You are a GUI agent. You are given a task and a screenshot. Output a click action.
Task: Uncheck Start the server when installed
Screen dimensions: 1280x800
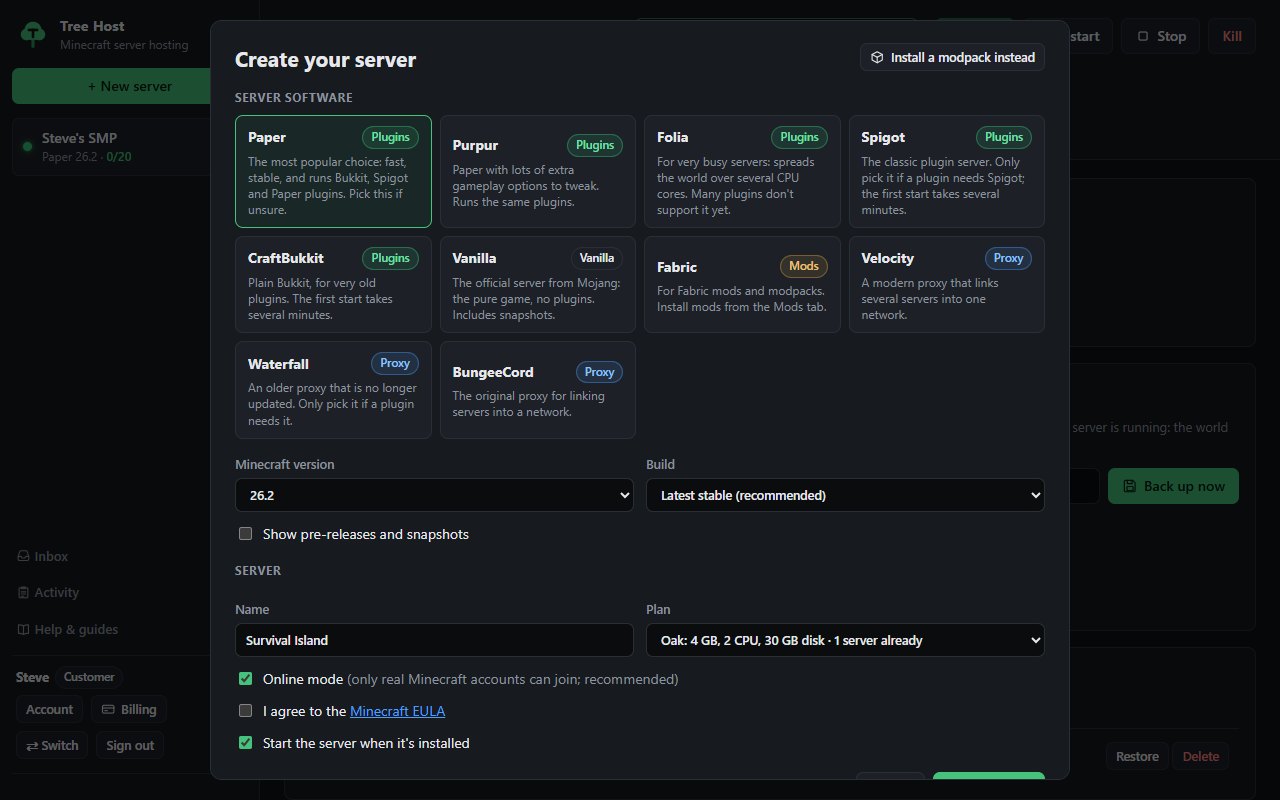coord(245,743)
